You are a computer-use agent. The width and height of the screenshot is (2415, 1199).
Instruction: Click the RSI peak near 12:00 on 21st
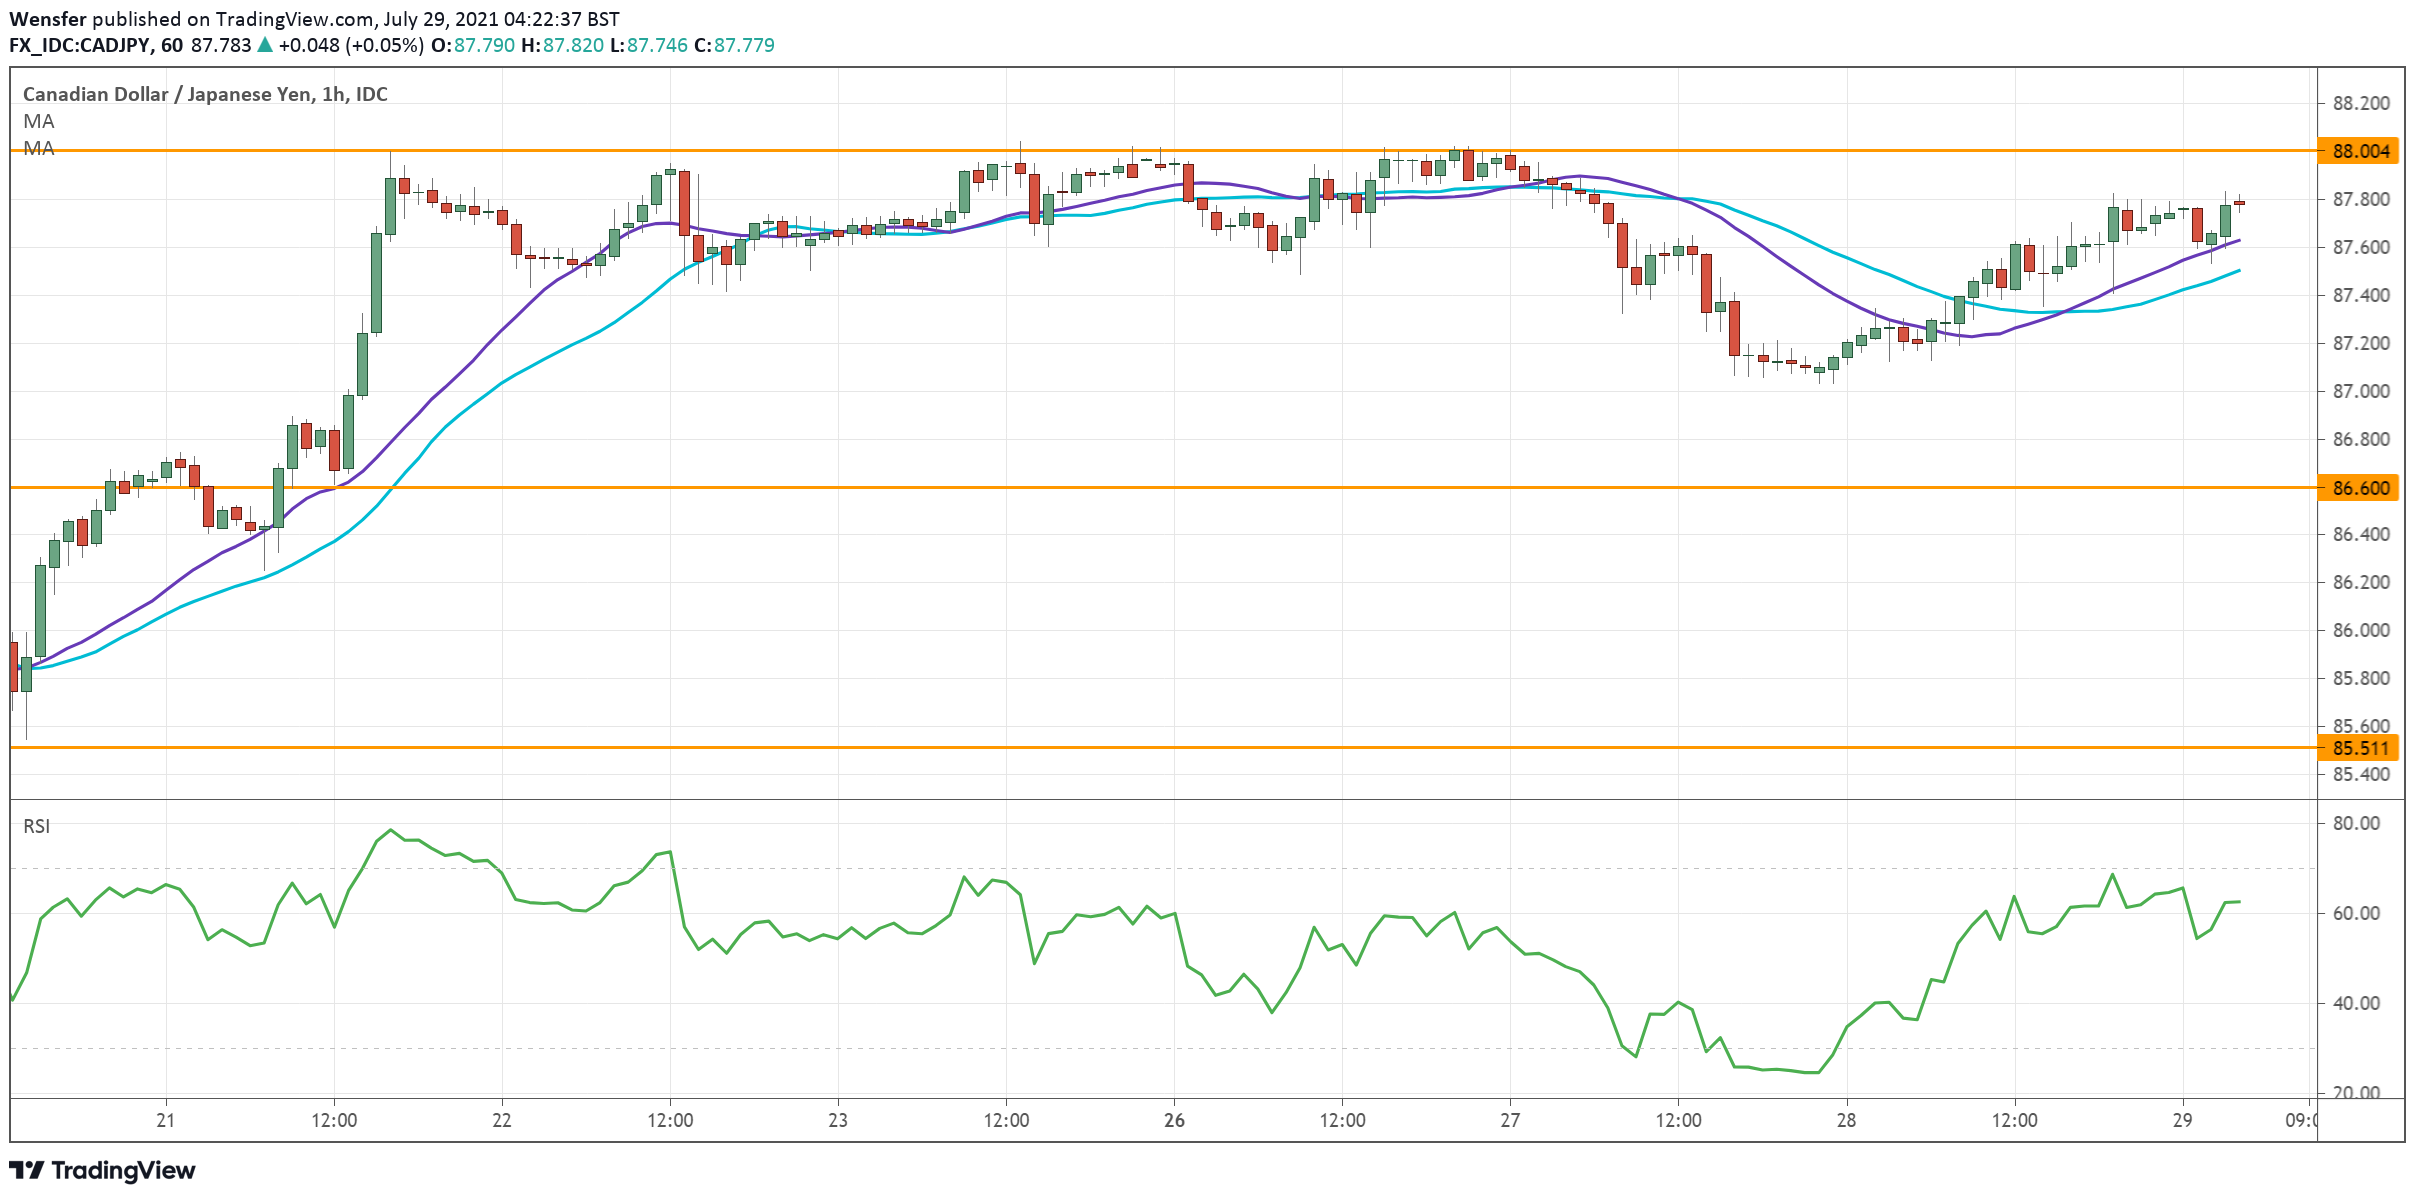point(390,830)
